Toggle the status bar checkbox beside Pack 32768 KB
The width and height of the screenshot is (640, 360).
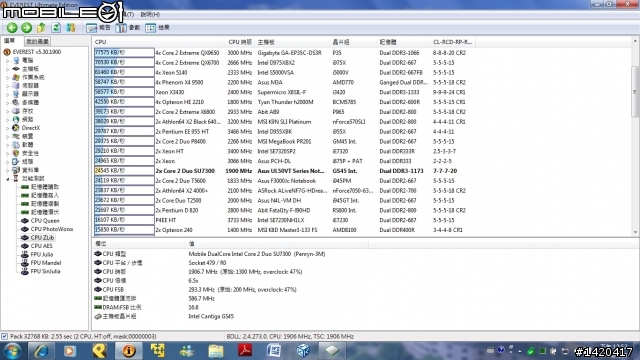tap(4, 336)
